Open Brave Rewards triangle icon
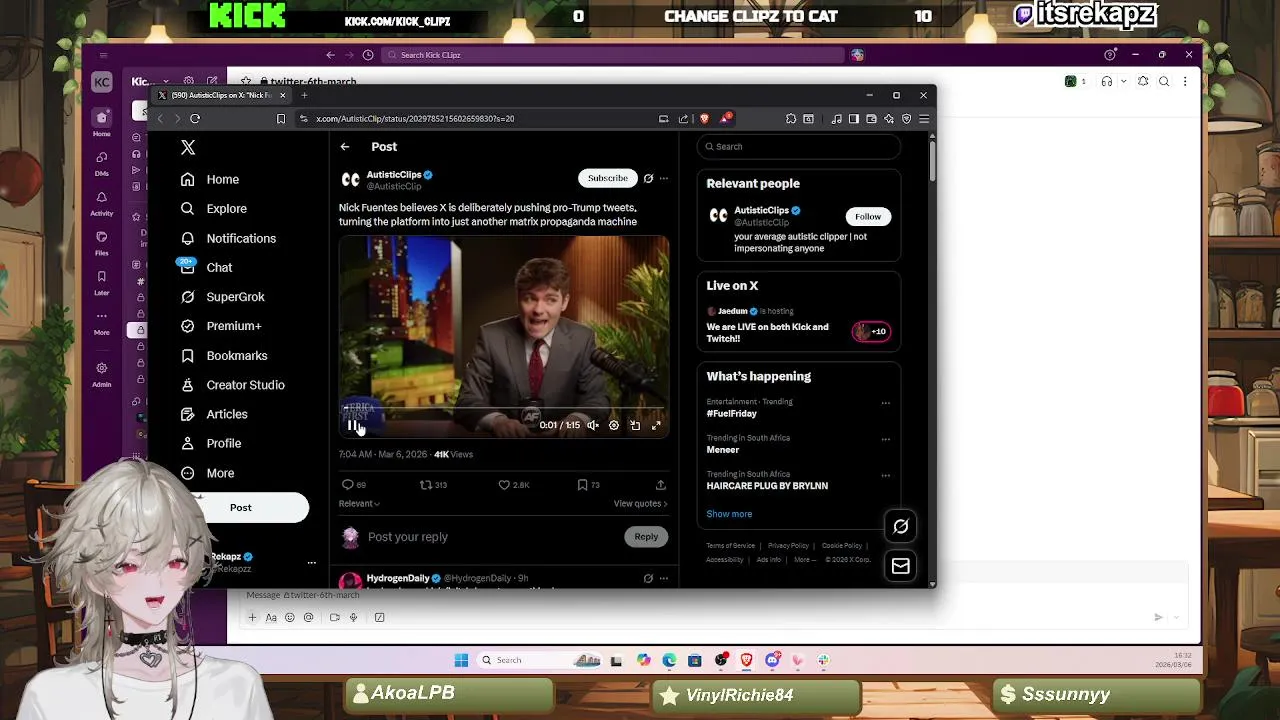1280x720 pixels. click(725, 119)
